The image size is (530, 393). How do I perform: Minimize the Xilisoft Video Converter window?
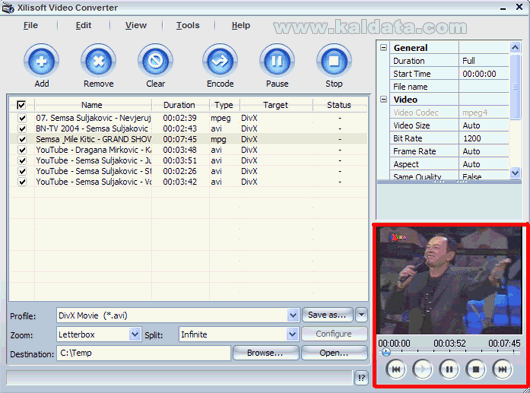click(x=503, y=8)
